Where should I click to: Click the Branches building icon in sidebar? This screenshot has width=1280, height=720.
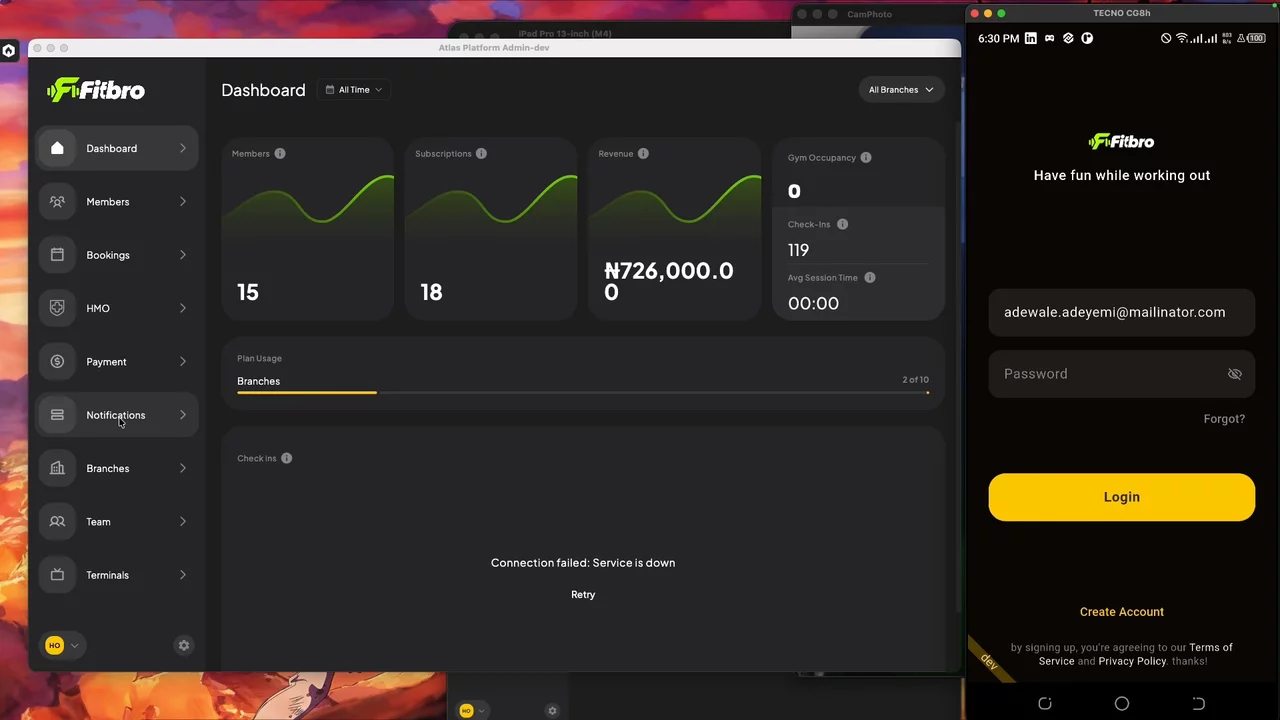(57, 468)
